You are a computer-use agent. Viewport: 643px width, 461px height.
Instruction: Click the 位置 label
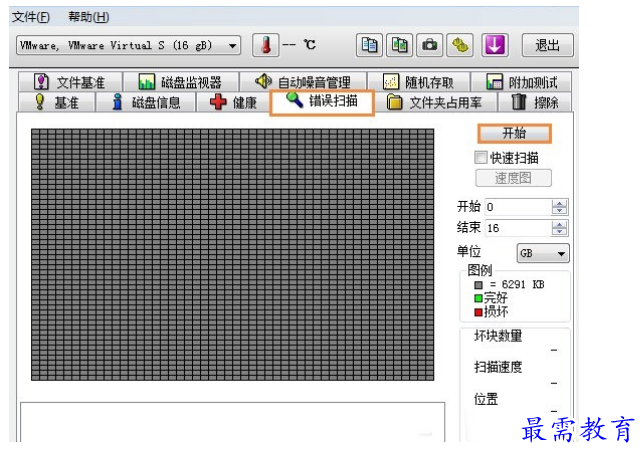(486, 399)
